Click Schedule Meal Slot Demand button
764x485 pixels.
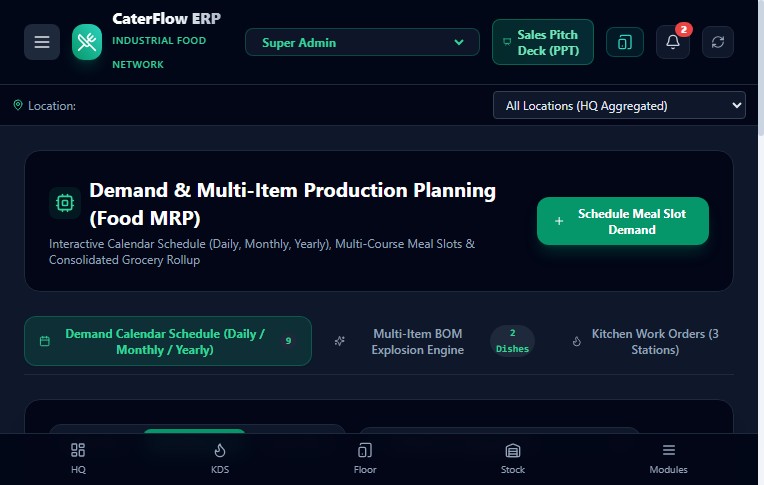623,221
